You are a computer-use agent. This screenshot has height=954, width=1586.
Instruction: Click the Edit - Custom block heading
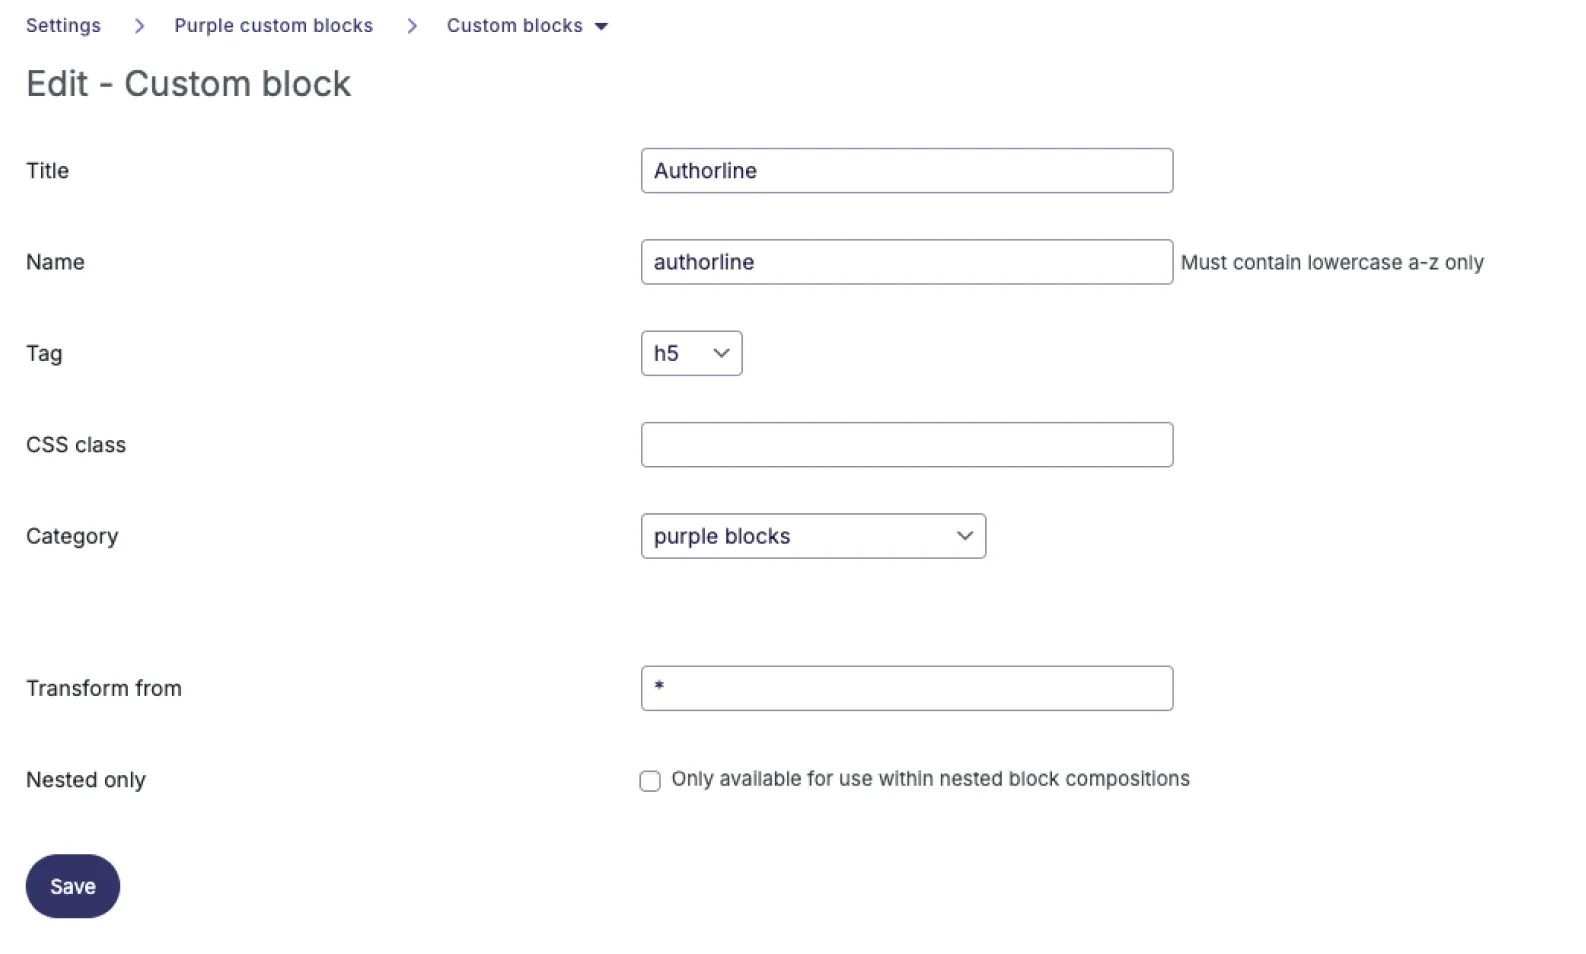[188, 84]
